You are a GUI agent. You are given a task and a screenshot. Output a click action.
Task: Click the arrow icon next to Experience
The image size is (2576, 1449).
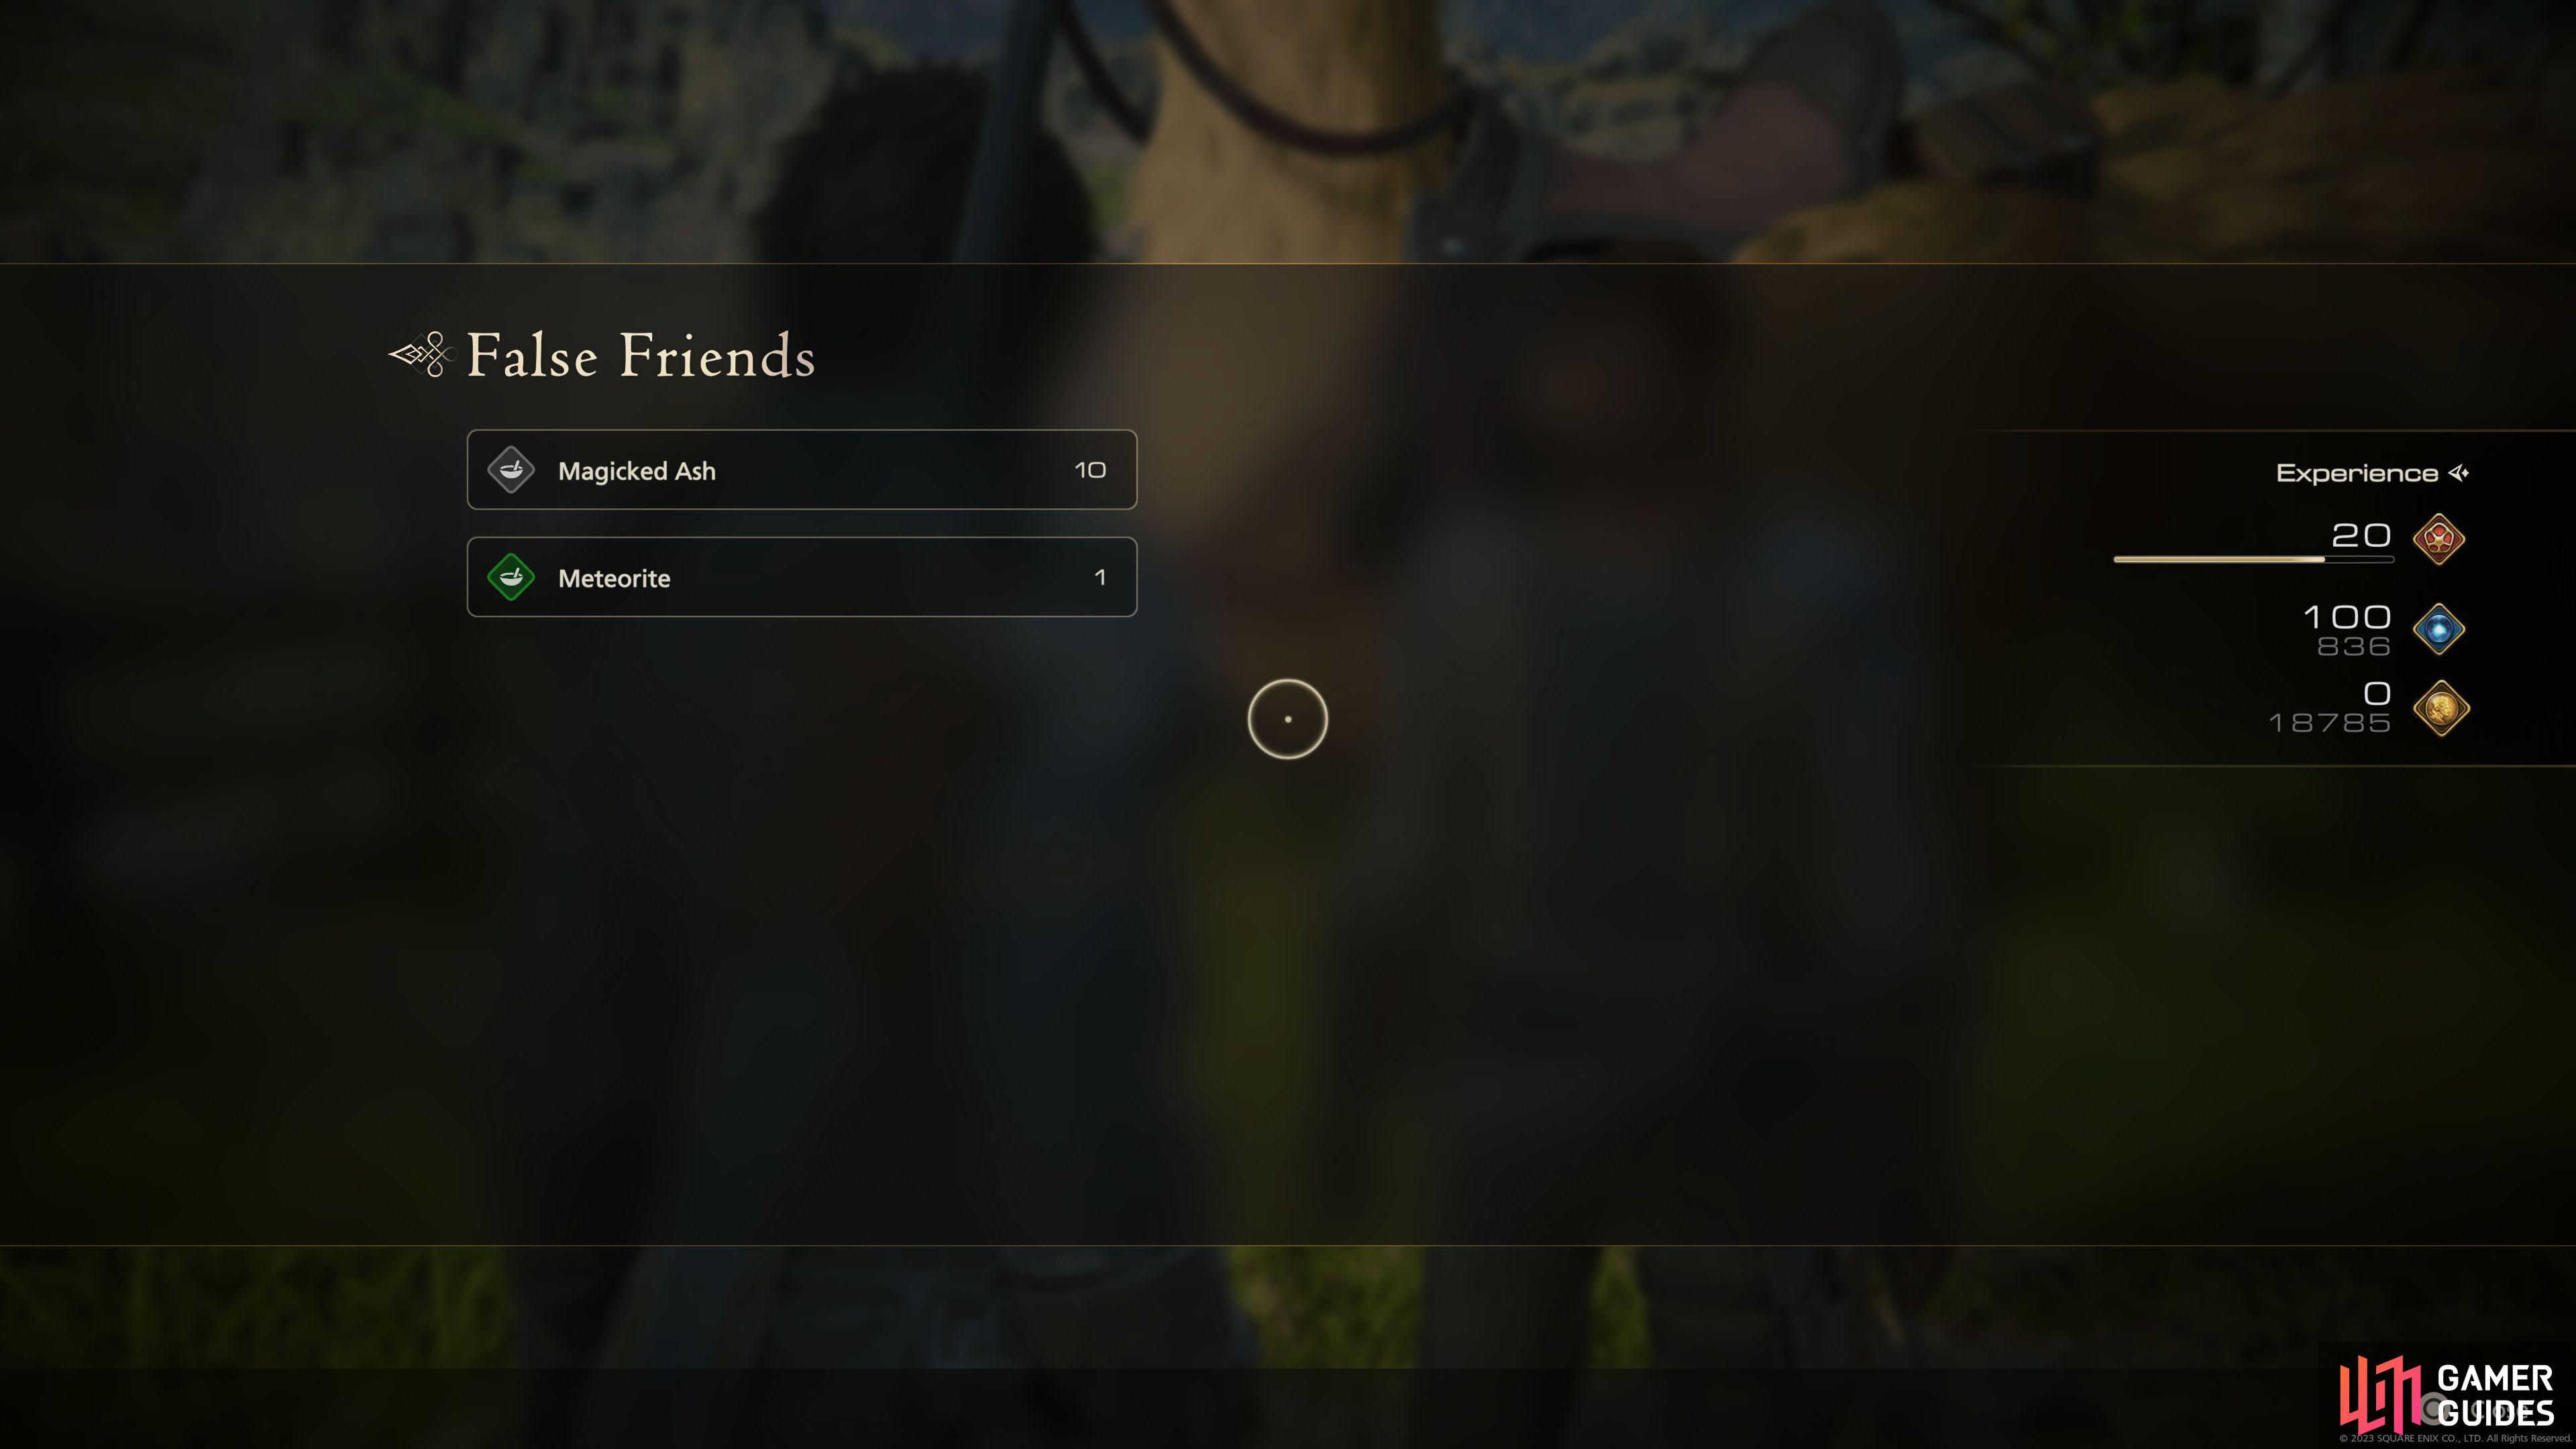2459,473
